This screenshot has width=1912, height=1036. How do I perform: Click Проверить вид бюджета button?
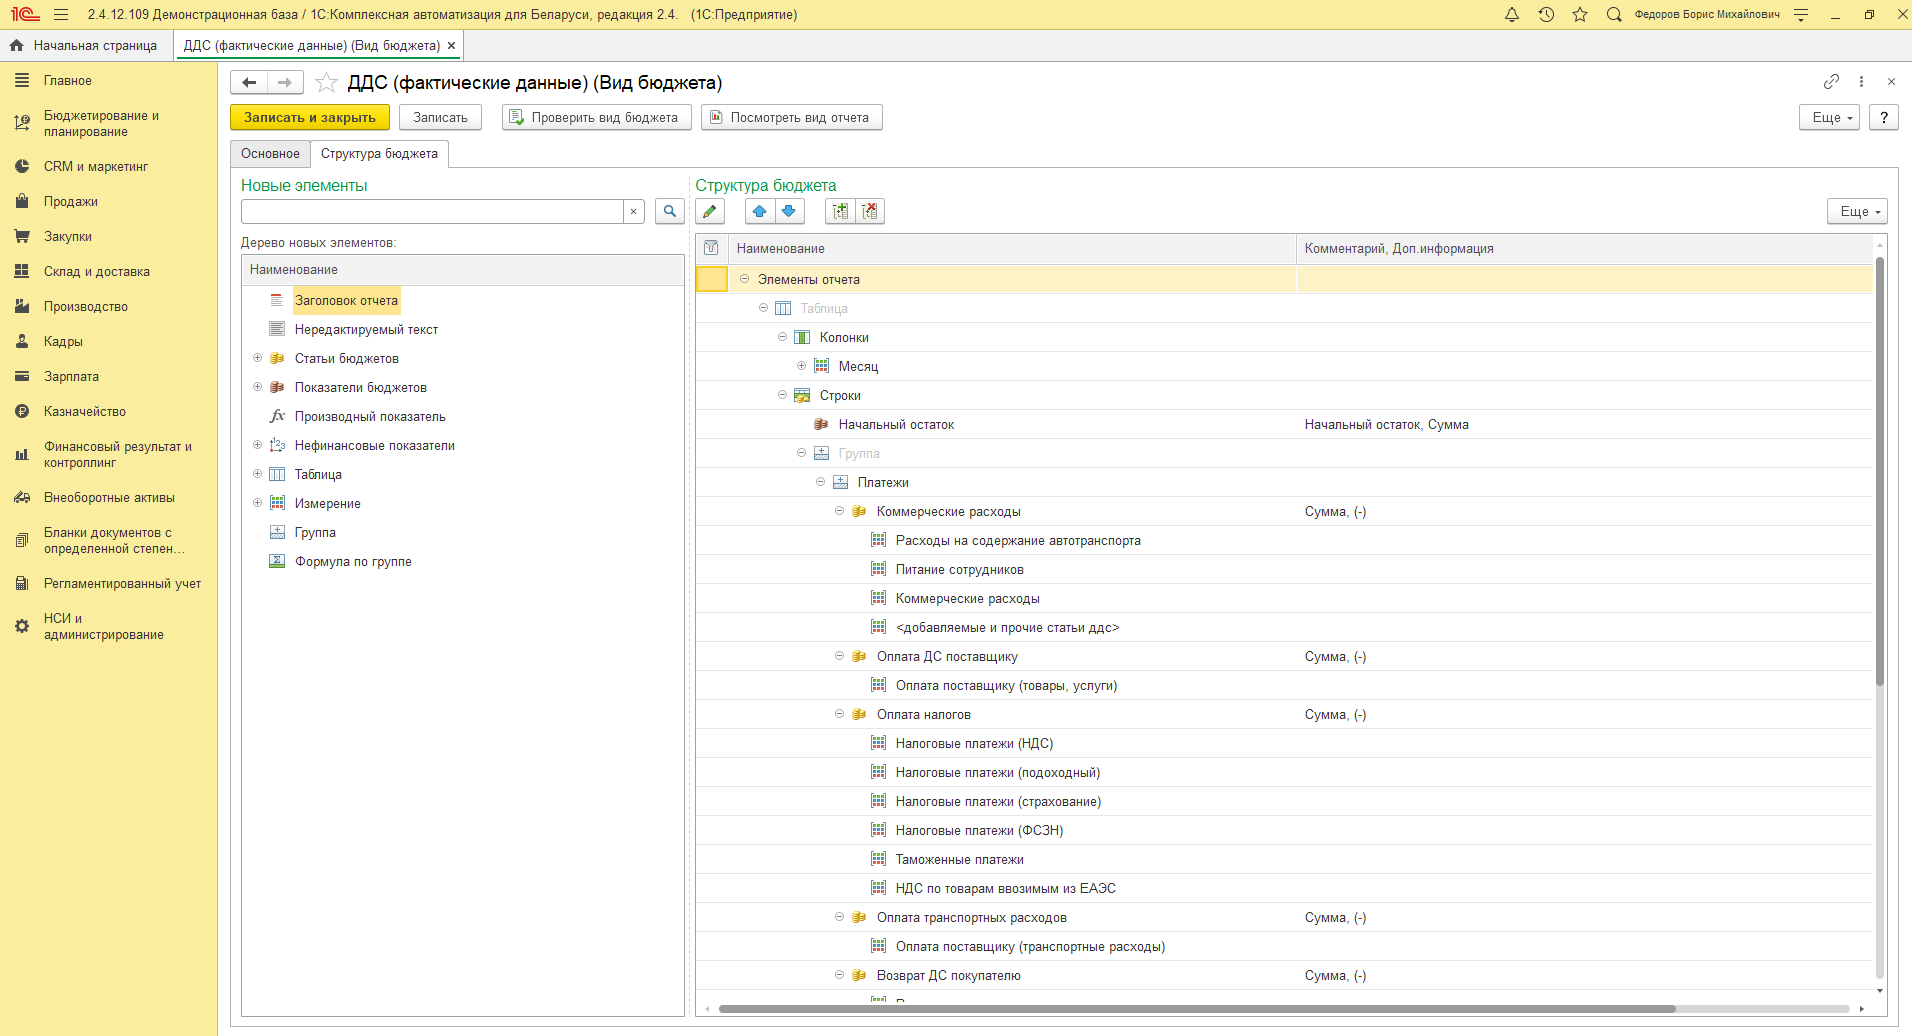[x=596, y=117]
